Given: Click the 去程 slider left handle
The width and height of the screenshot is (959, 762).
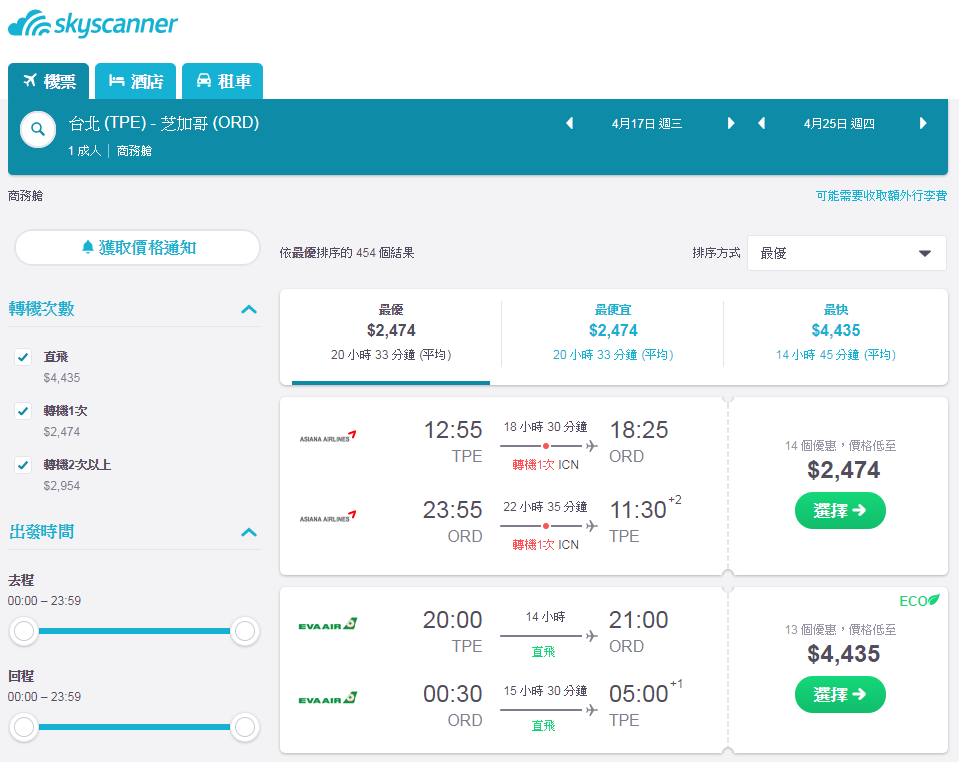Looking at the screenshot, I should point(24,631).
